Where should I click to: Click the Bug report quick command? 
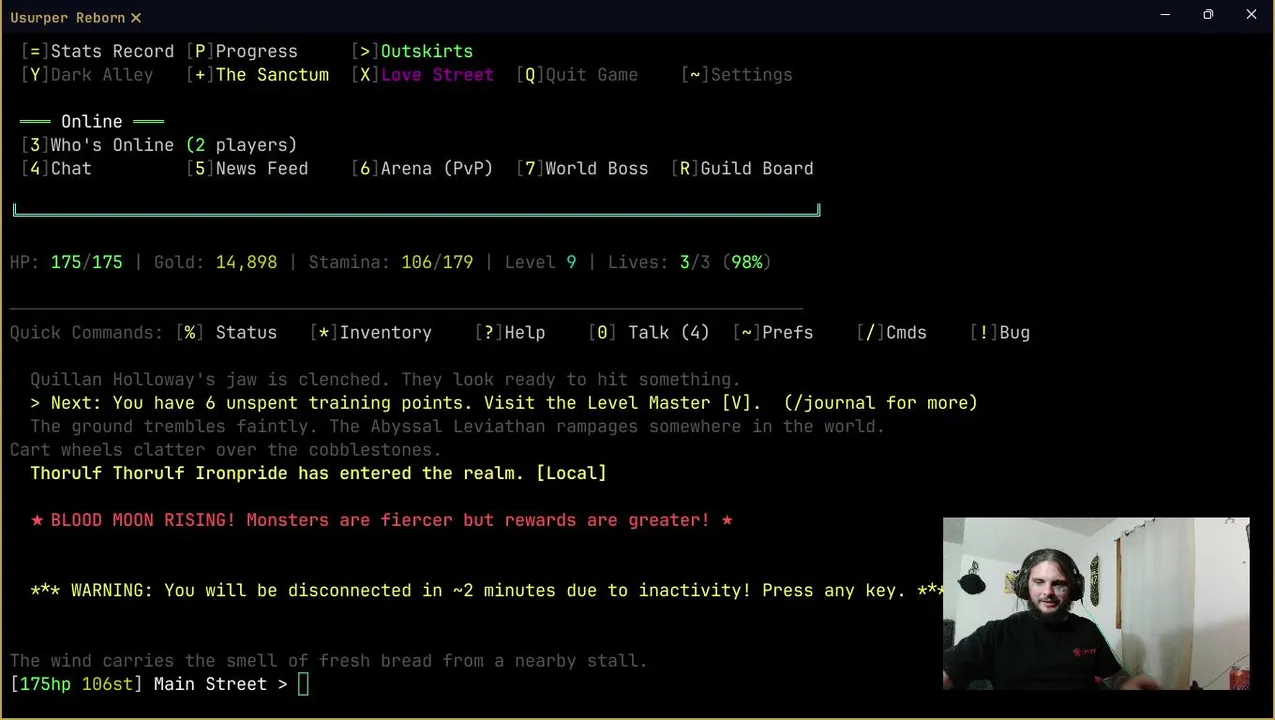(1000, 333)
